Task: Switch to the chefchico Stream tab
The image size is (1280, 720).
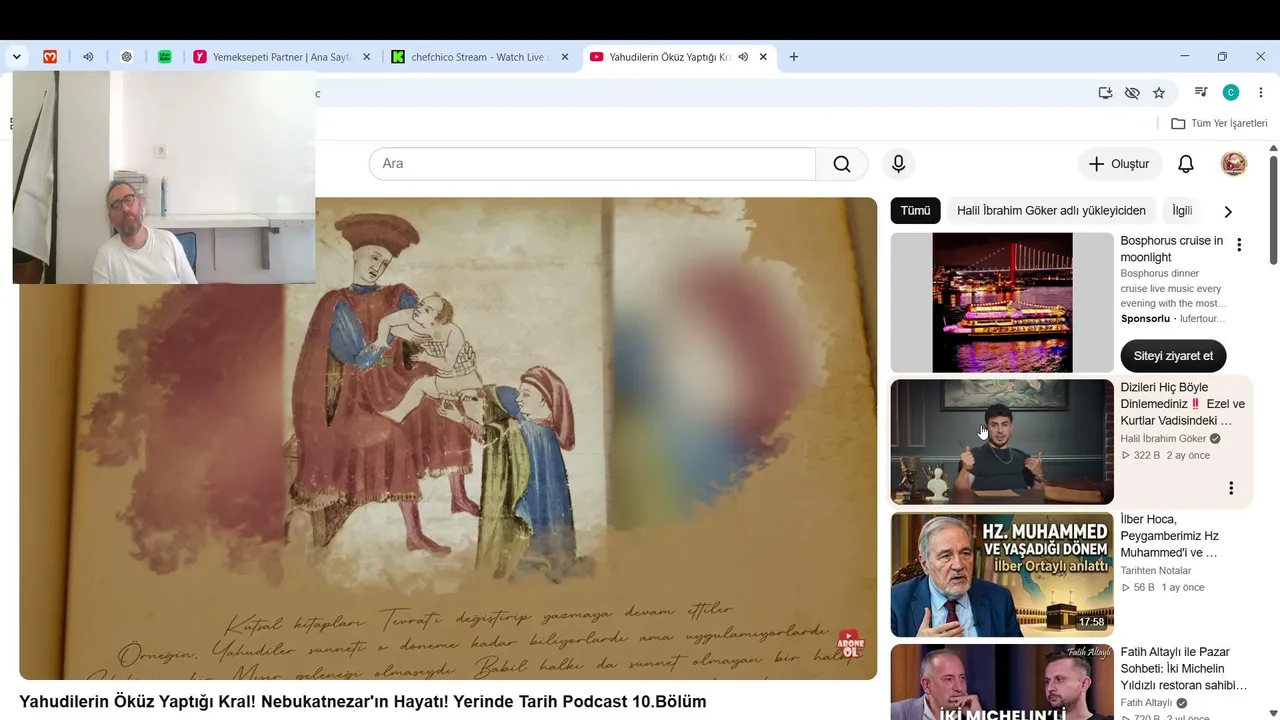Action: tap(480, 57)
